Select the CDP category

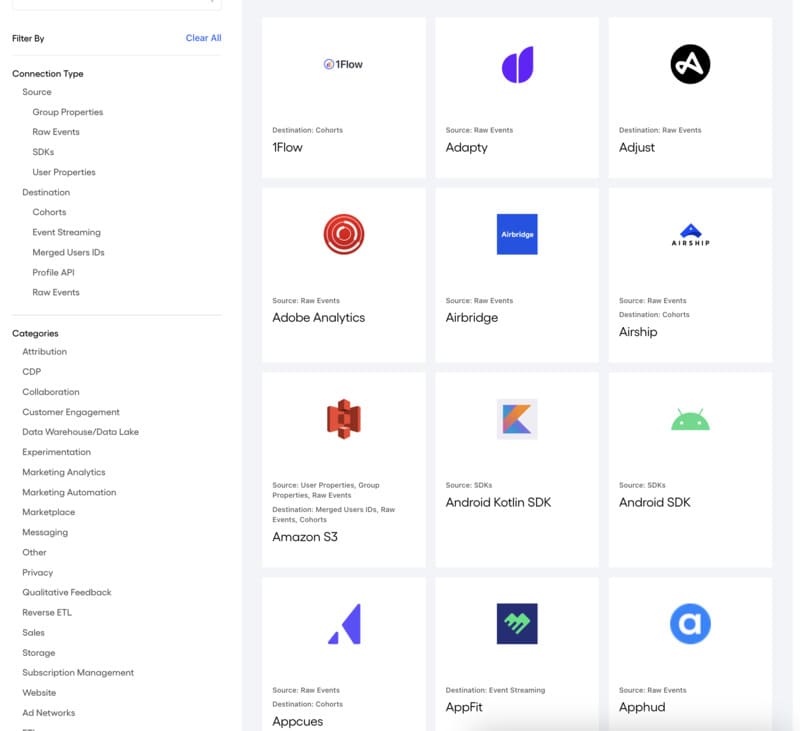point(31,371)
